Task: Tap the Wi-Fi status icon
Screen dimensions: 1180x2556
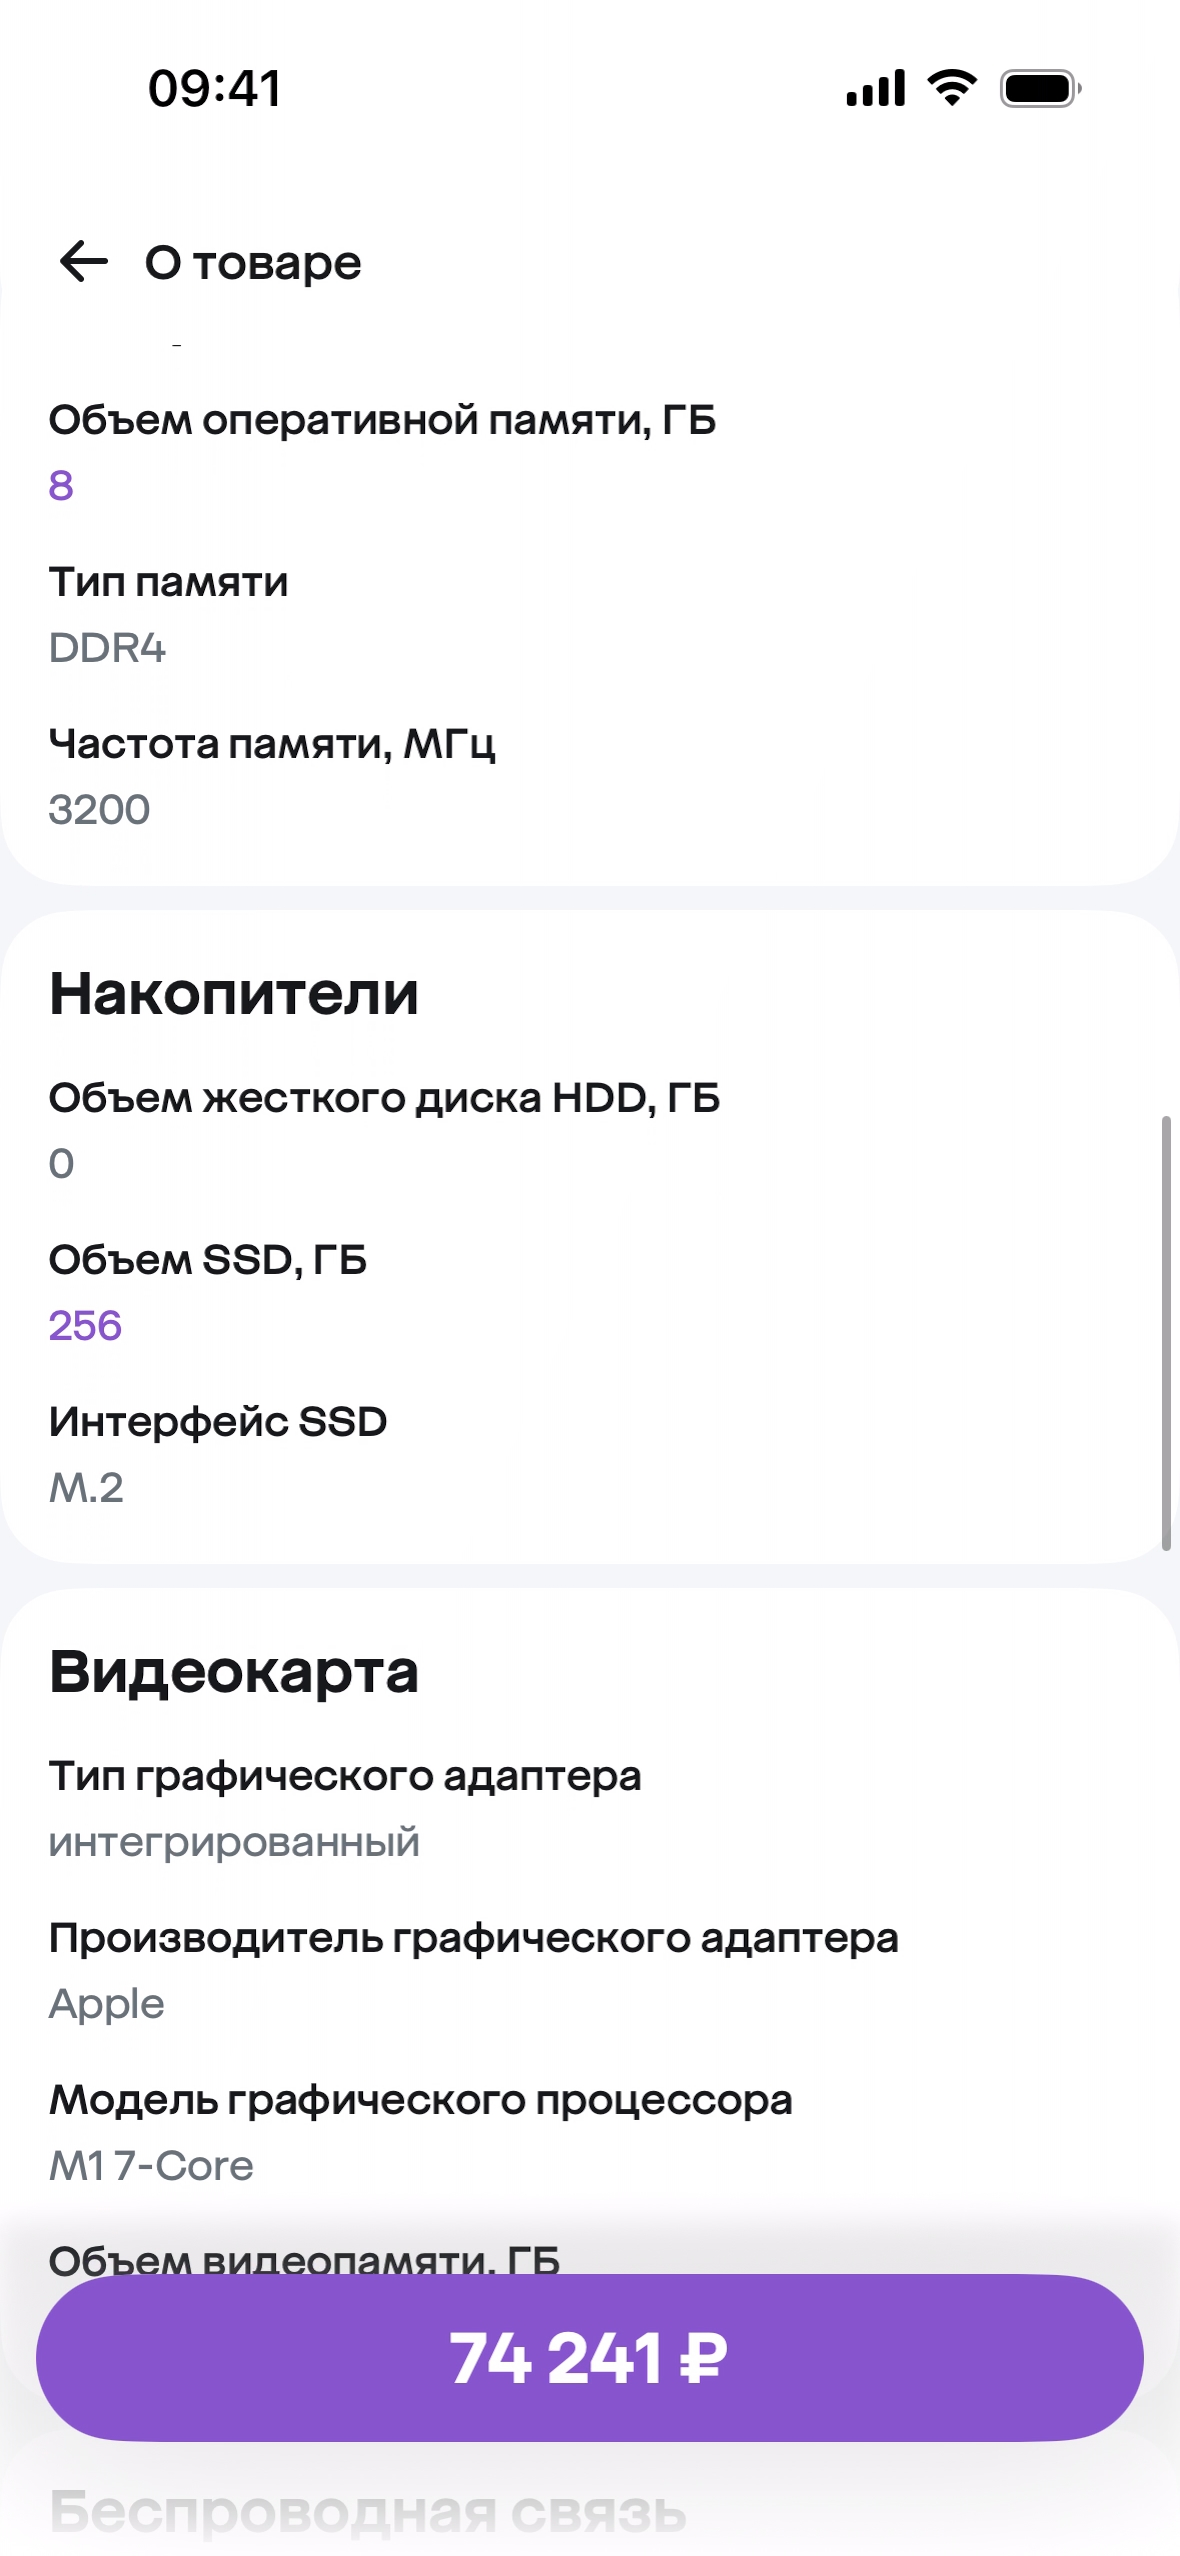Action: point(952,88)
